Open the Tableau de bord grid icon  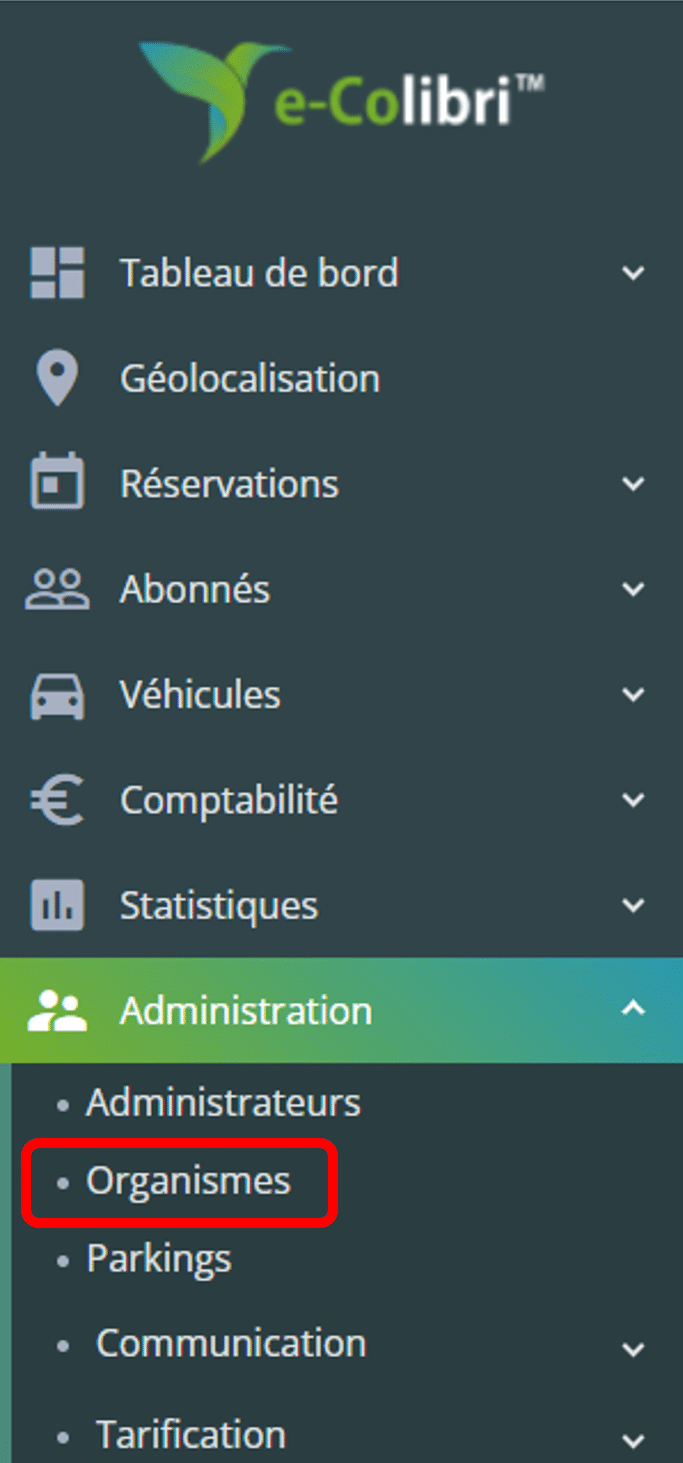tap(57, 273)
